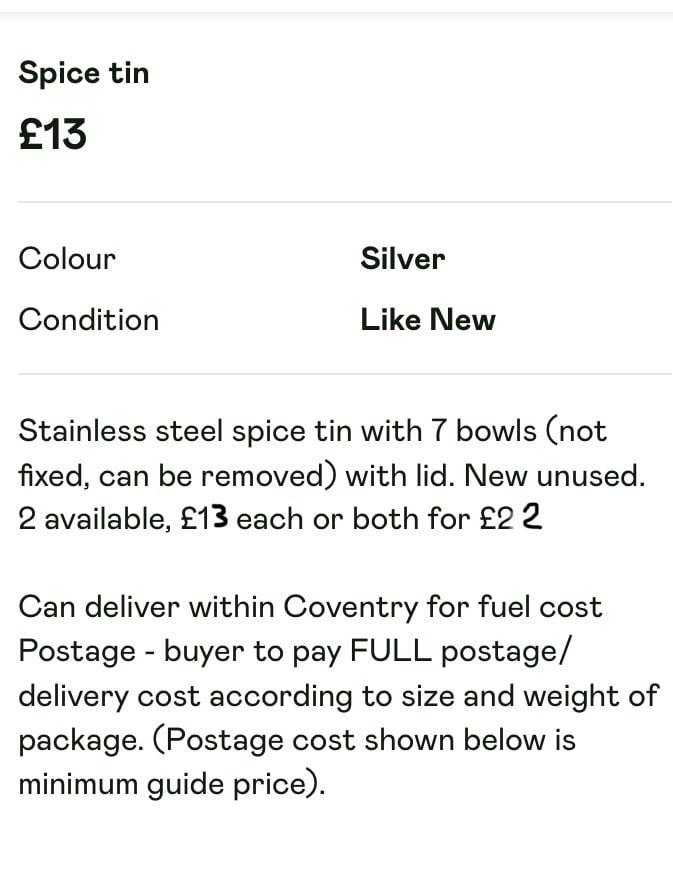
Task: Click the 'minimum guide price).' closing text
Action: (172, 785)
